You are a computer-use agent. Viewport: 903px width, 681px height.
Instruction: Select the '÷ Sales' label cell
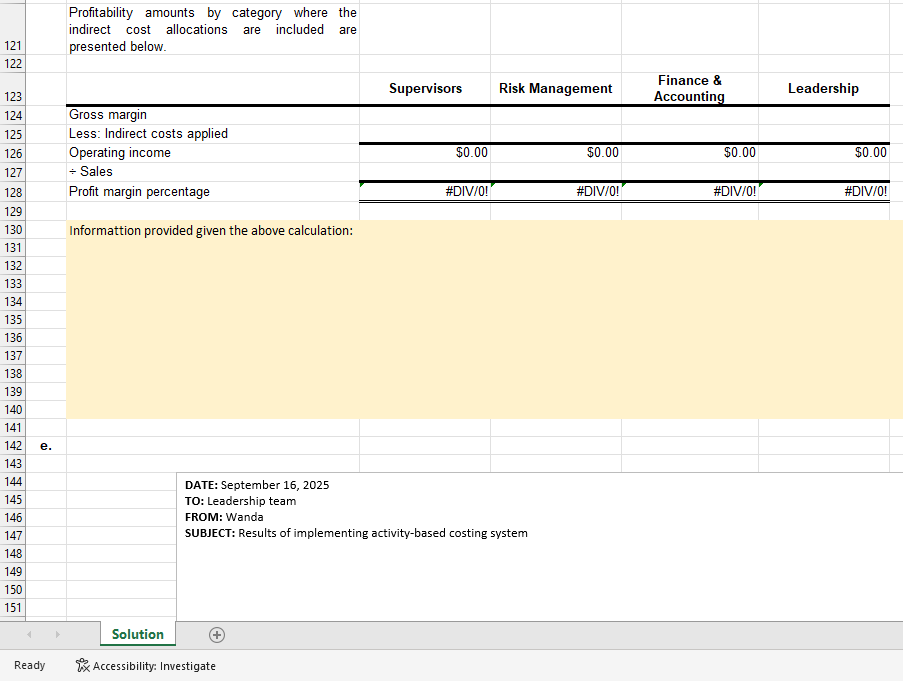click(x=213, y=172)
